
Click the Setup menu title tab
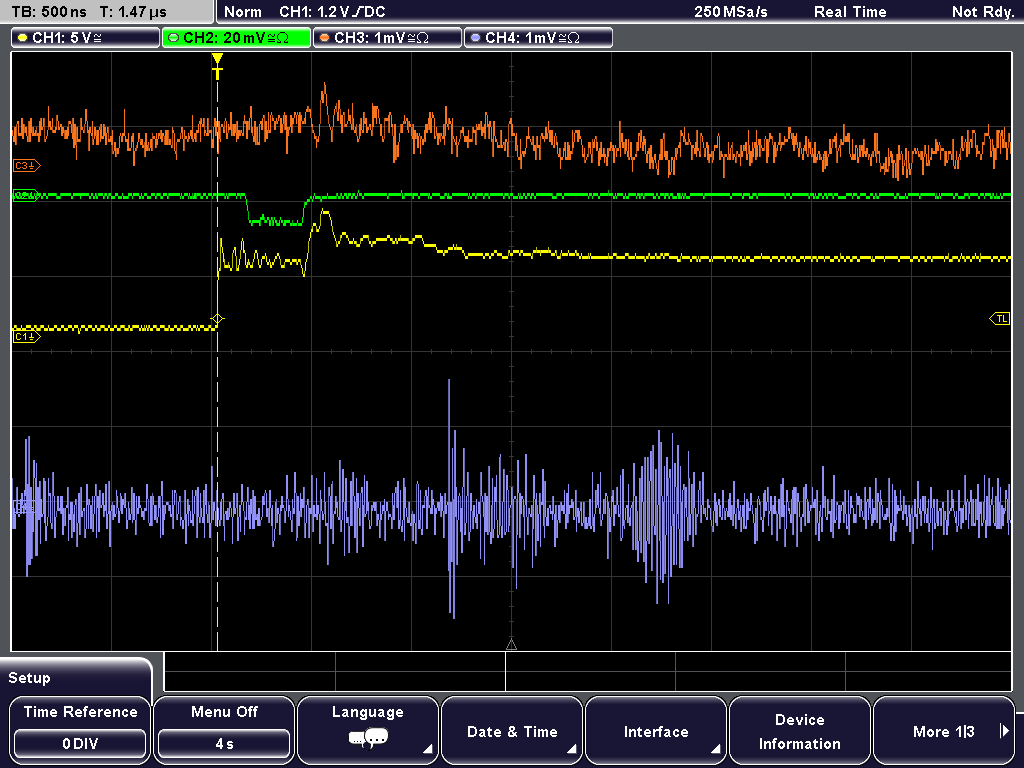76,678
